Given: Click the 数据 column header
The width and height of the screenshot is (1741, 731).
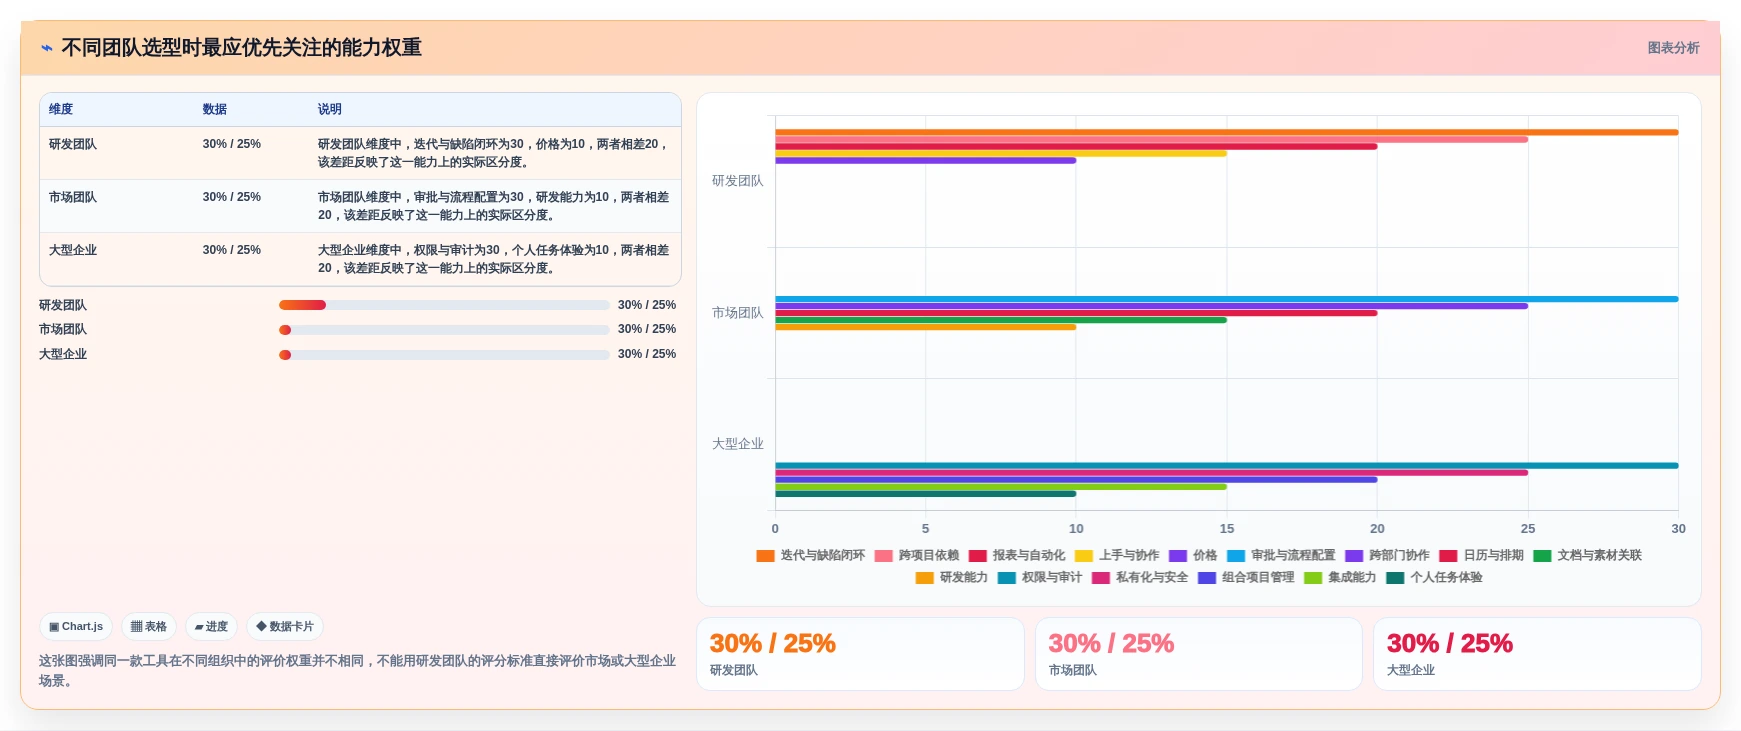Looking at the screenshot, I should (x=215, y=110).
